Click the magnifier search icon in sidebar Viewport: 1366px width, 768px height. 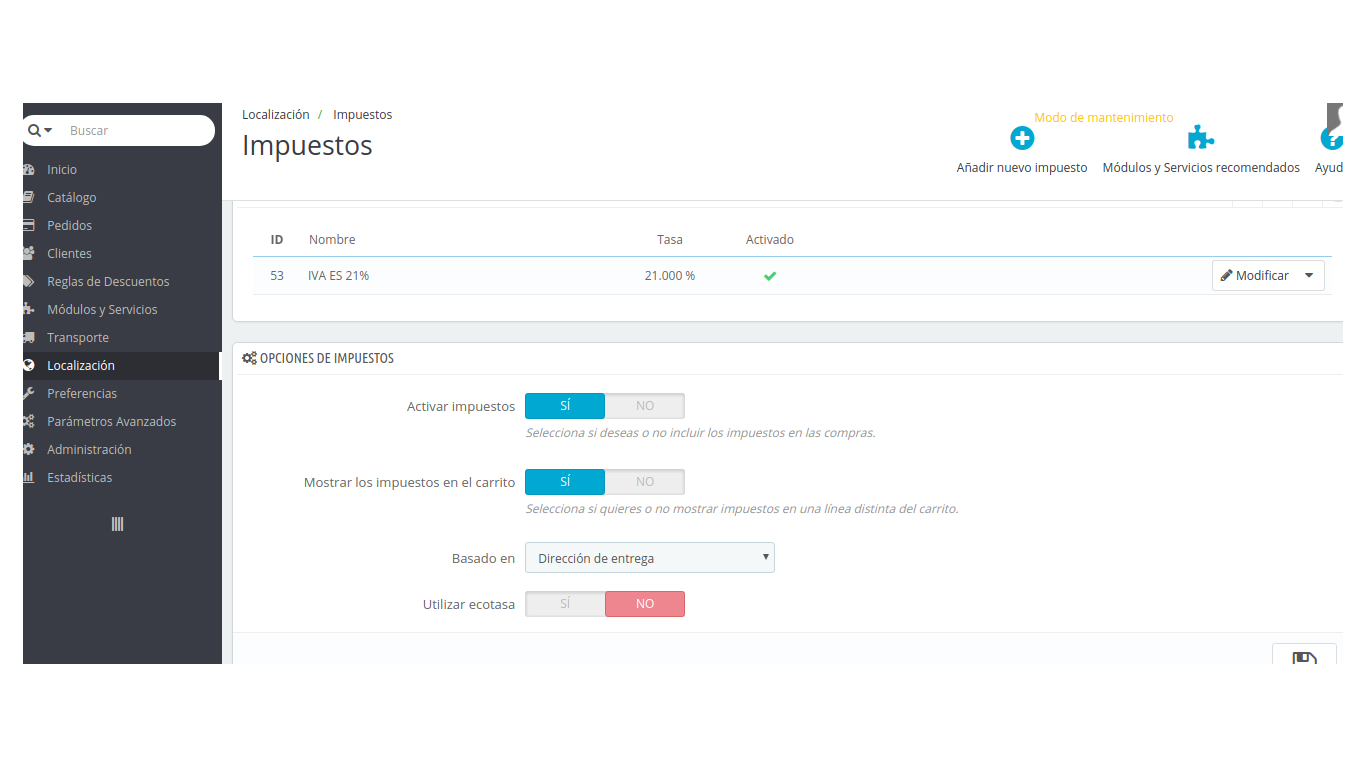coord(34,130)
